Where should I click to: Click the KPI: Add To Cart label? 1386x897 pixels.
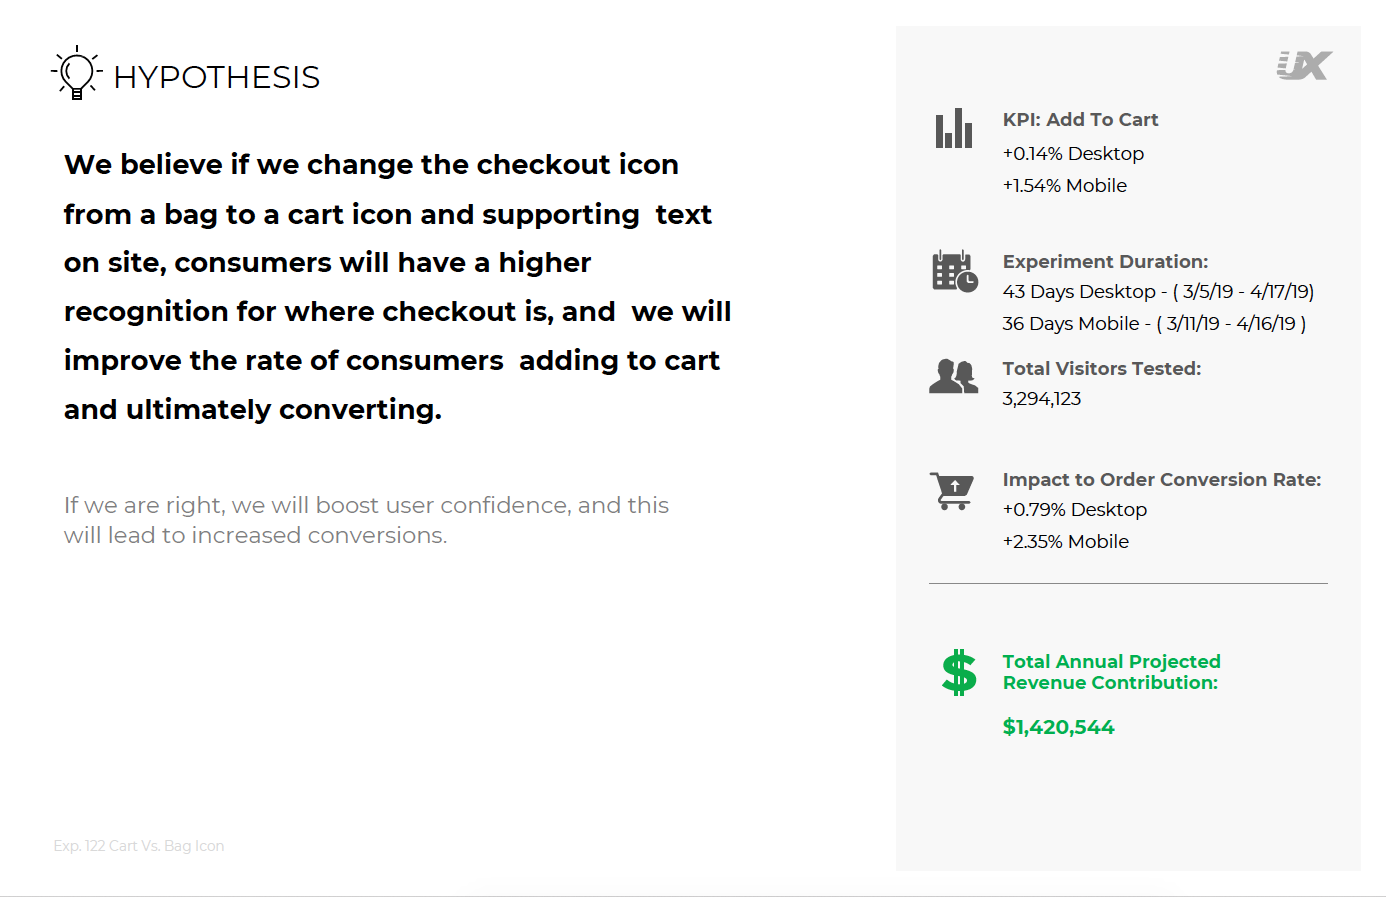pos(1080,120)
